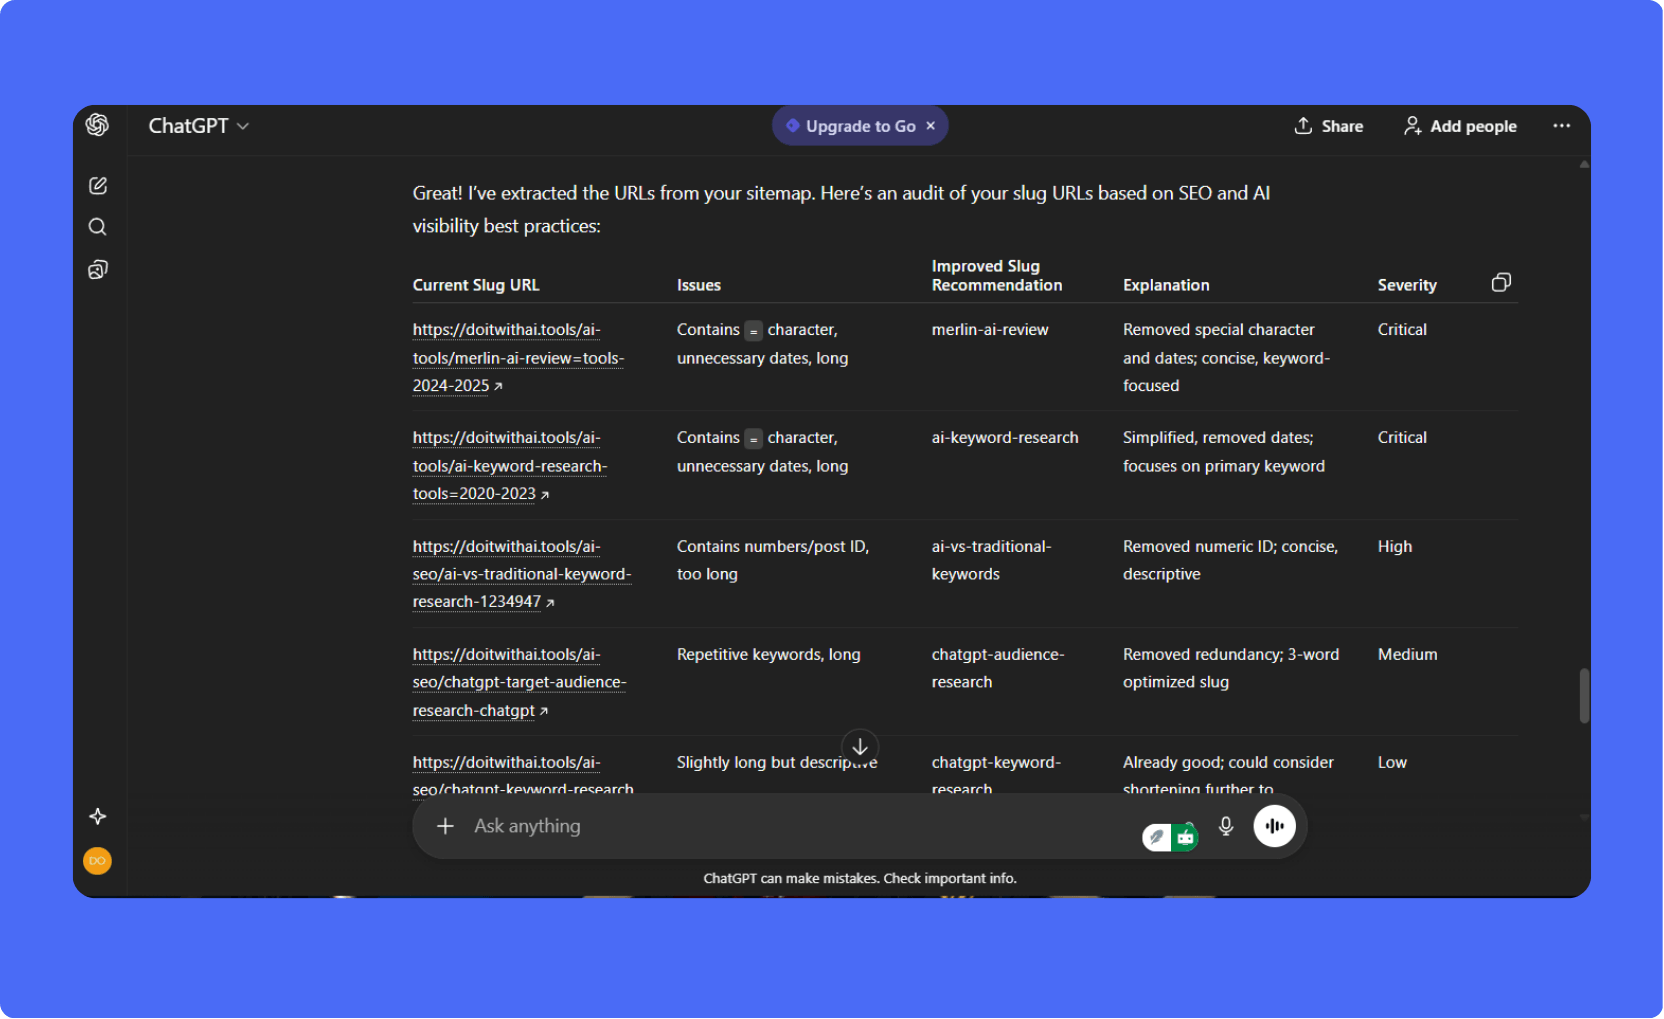Click the white feather extension icon
The image size is (1664, 1019).
coord(1157,837)
